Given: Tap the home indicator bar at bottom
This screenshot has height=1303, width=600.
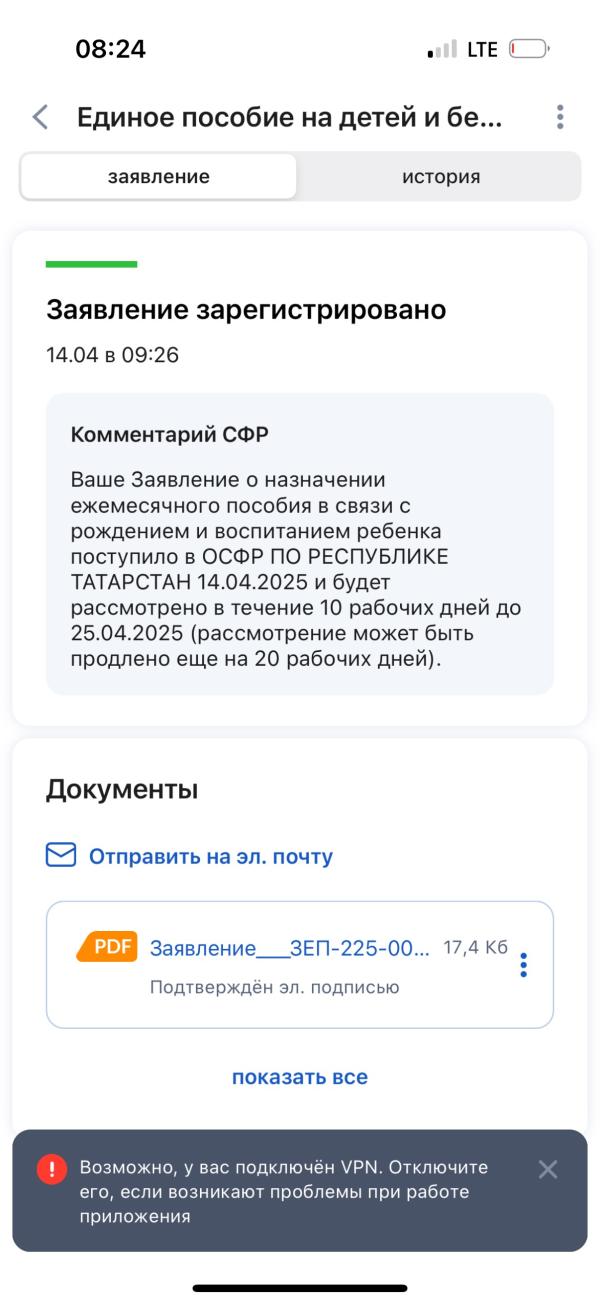Looking at the screenshot, I should (x=300, y=1288).
